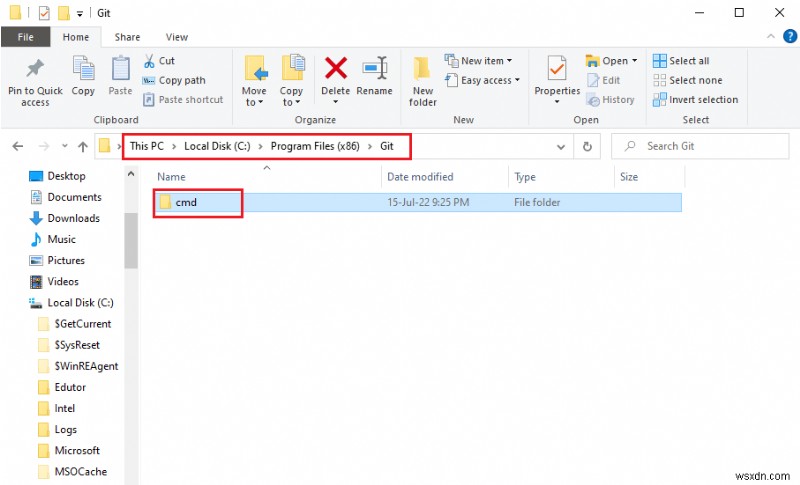Show file History
Screen dimensions: 800x485
click(x=610, y=99)
